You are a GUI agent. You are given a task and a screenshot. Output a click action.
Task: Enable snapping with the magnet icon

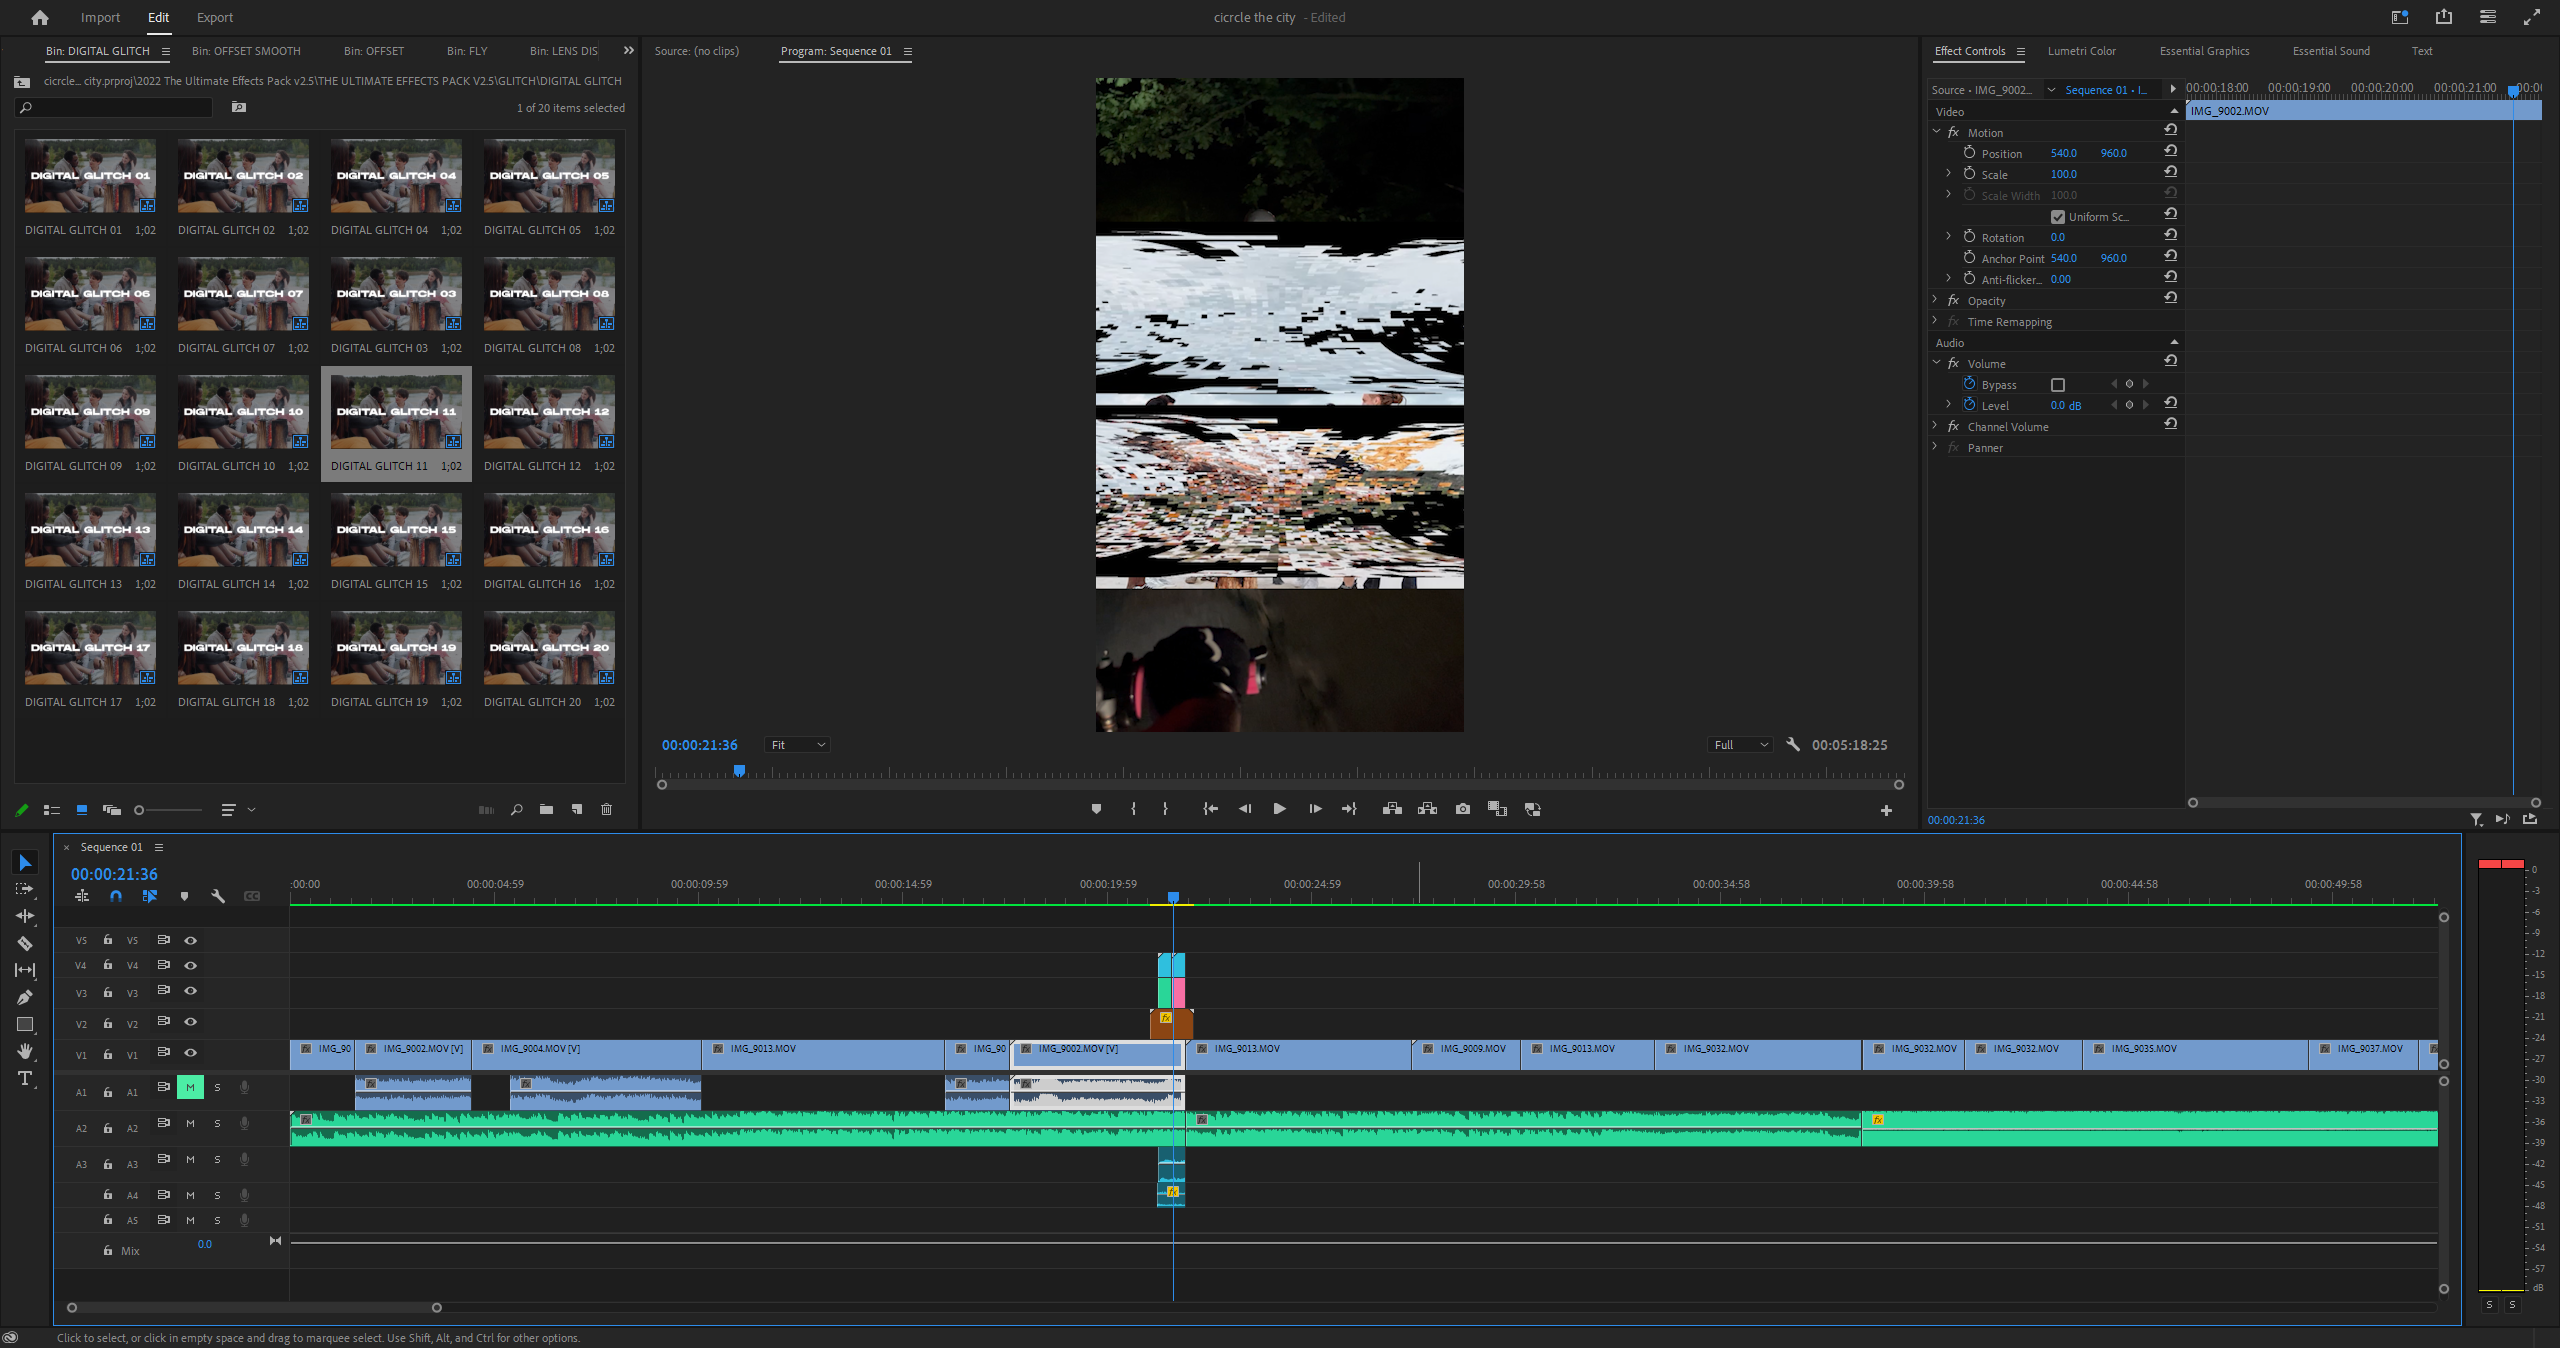116,897
